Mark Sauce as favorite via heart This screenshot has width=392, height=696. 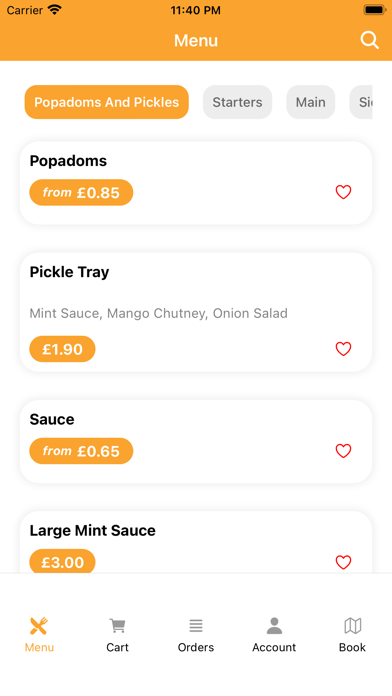pos(343,451)
